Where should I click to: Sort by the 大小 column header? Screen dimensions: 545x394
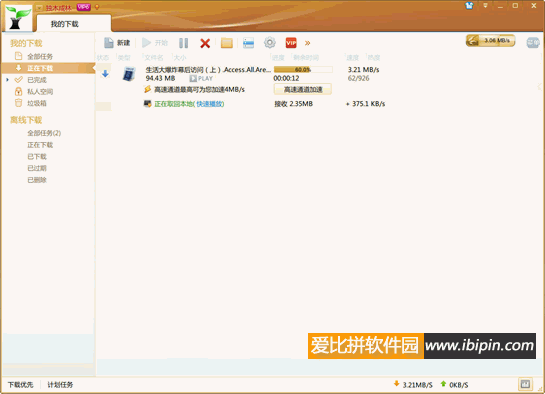tap(180, 58)
